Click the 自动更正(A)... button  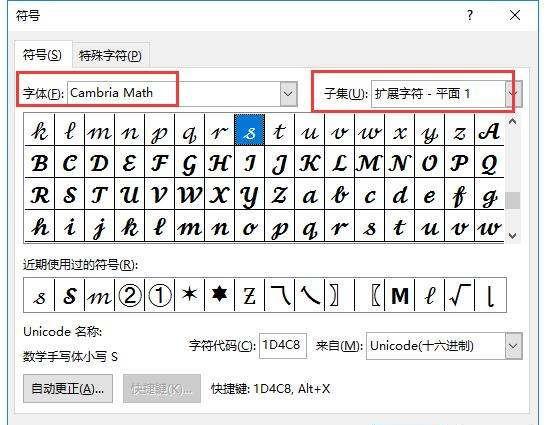68,388
